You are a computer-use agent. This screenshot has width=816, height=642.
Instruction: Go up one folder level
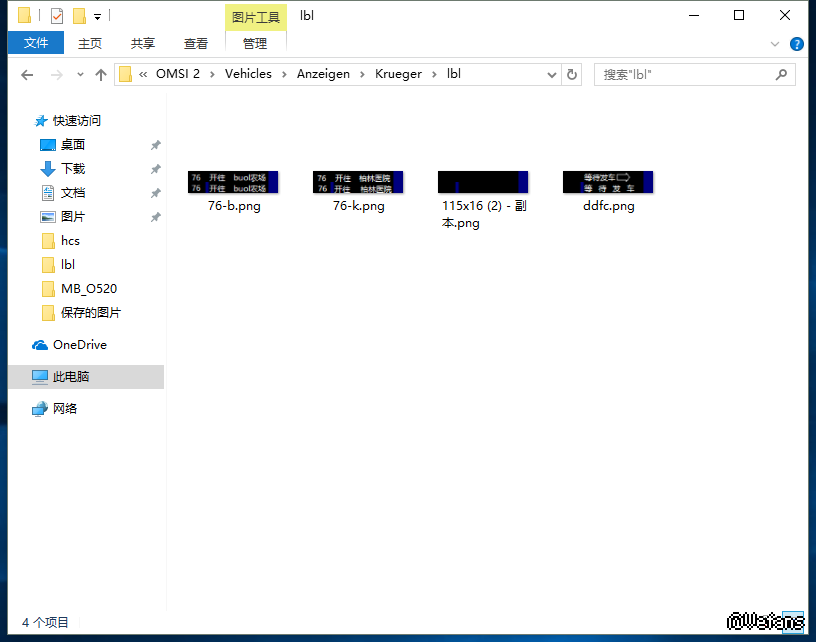(101, 75)
